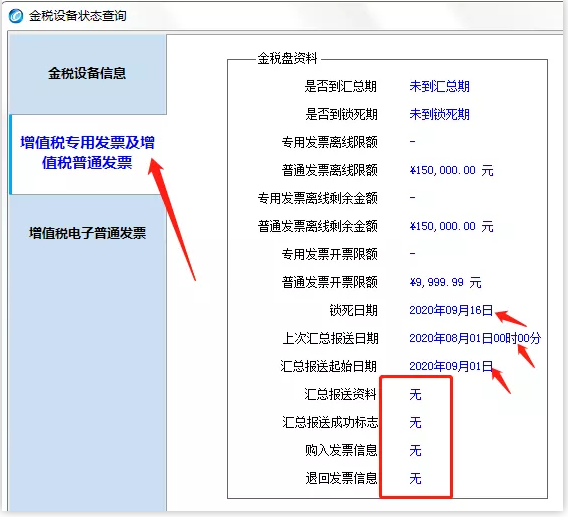Click the 汇总报送资料 value 无
This screenshot has height=517, width=568.
[x=415, y=394]
